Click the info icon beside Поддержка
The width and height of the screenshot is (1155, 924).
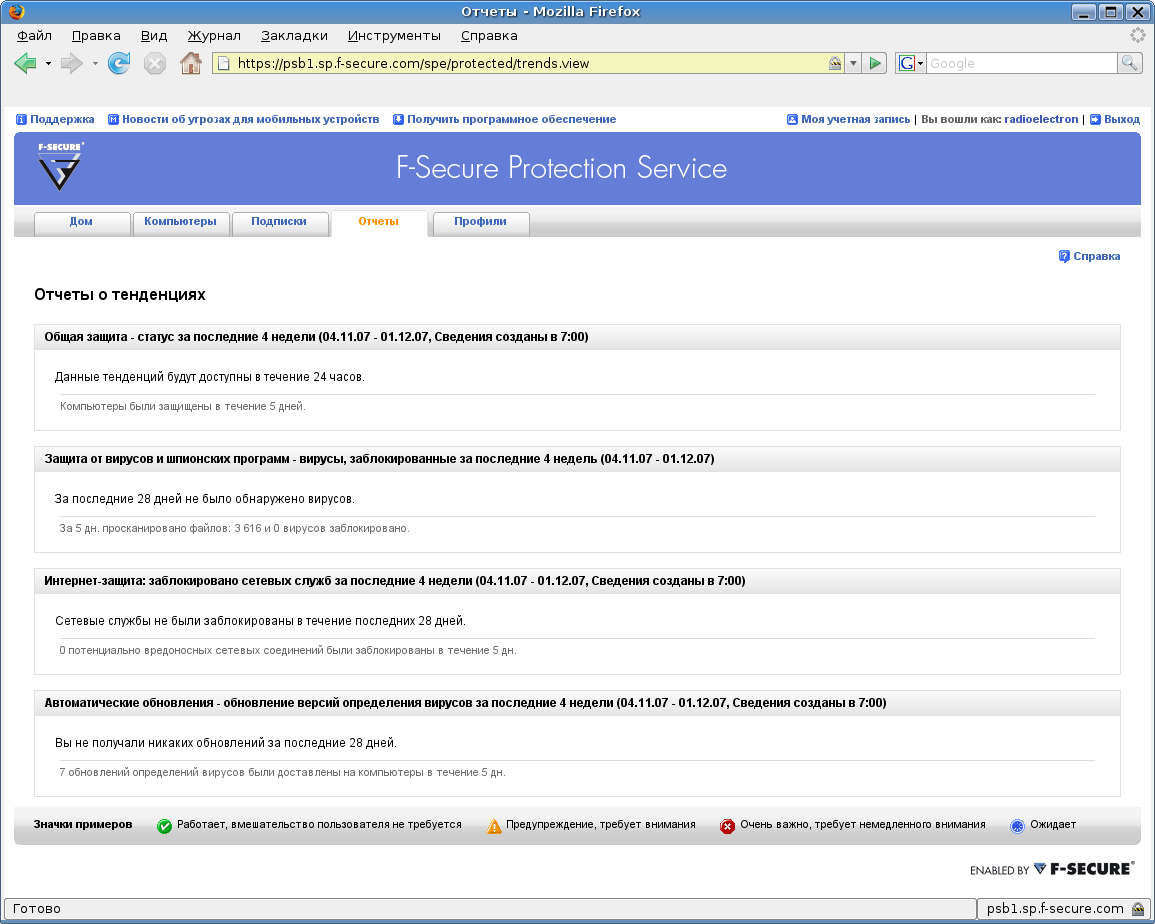coord(21,119)
